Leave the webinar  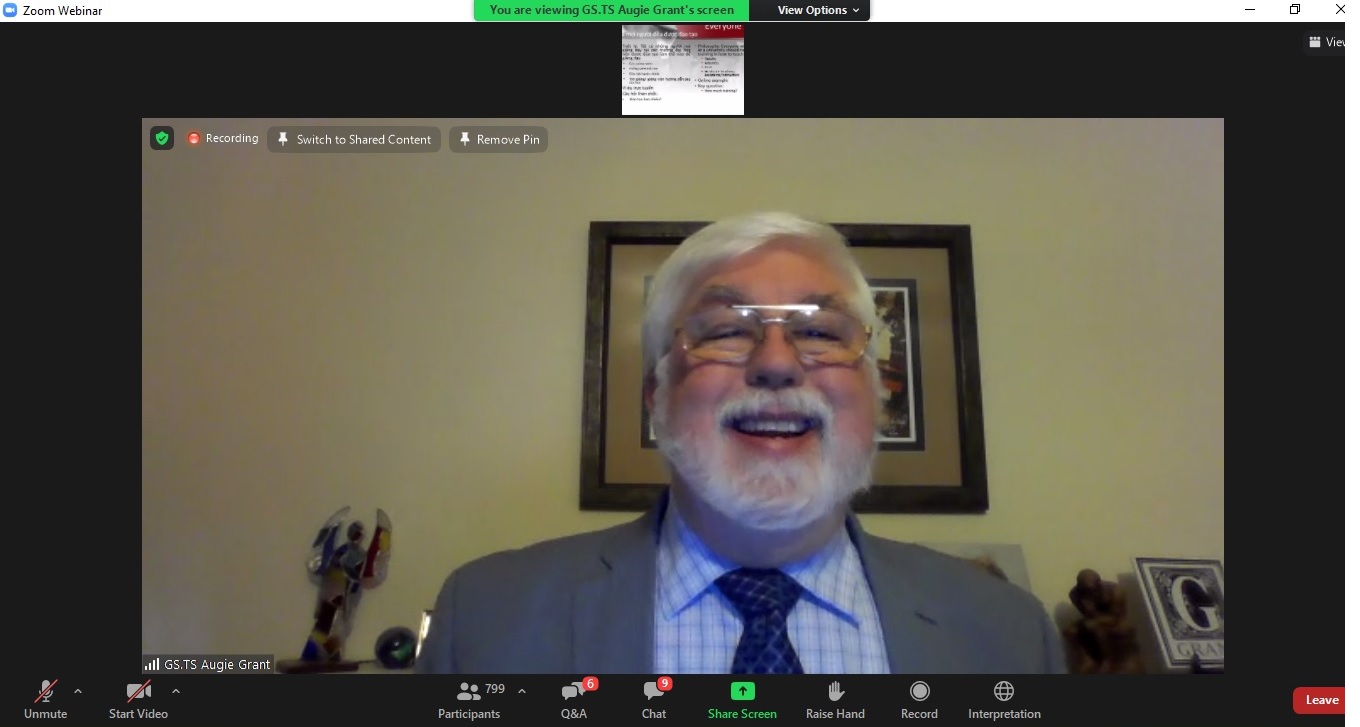click(x=1320, y=700)
